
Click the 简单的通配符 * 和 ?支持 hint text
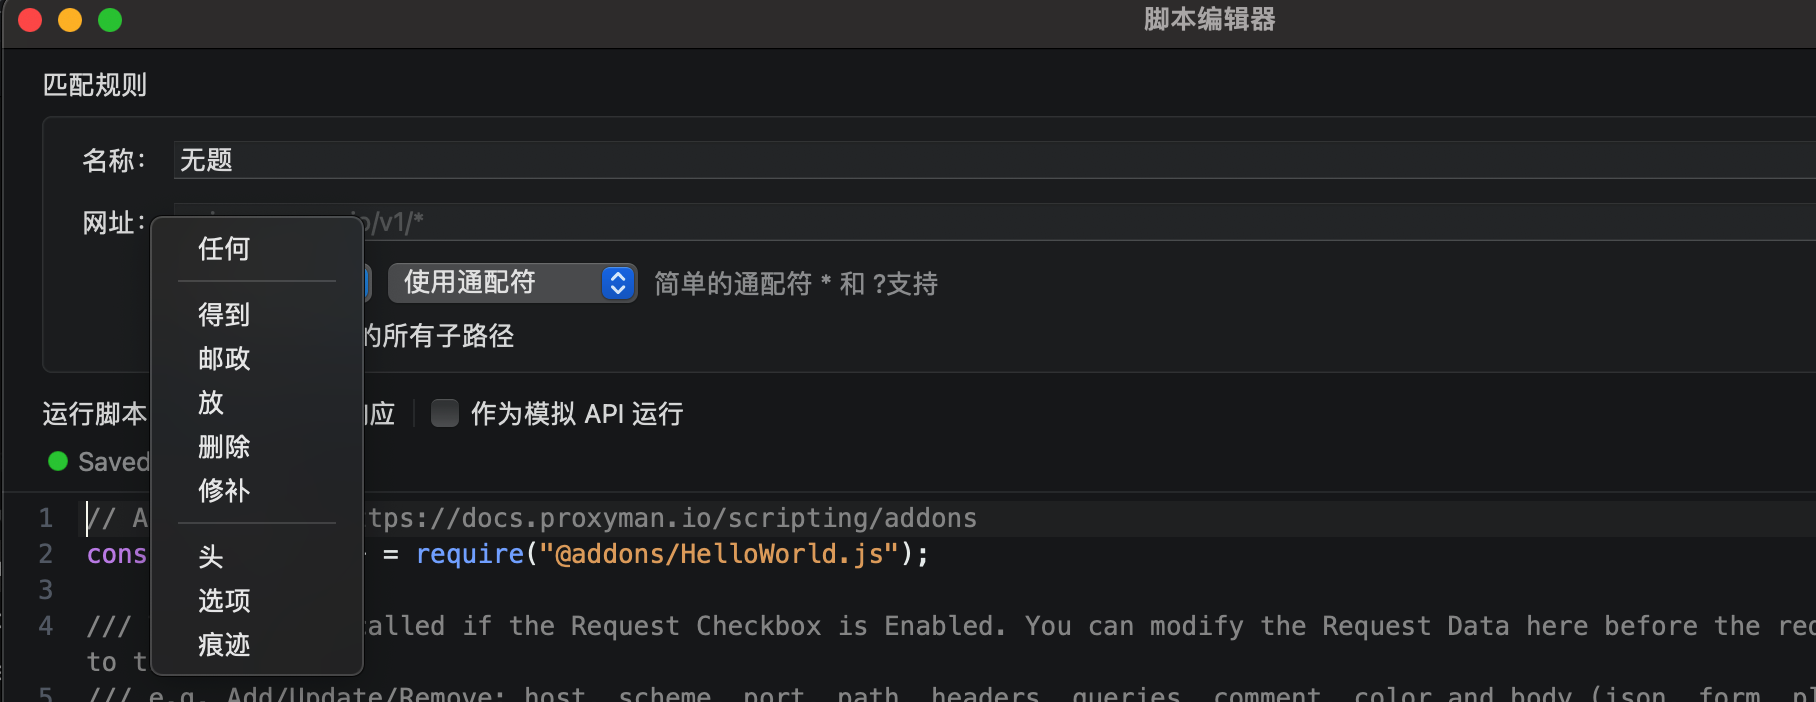pyautogui.click(x=796, y=284)
